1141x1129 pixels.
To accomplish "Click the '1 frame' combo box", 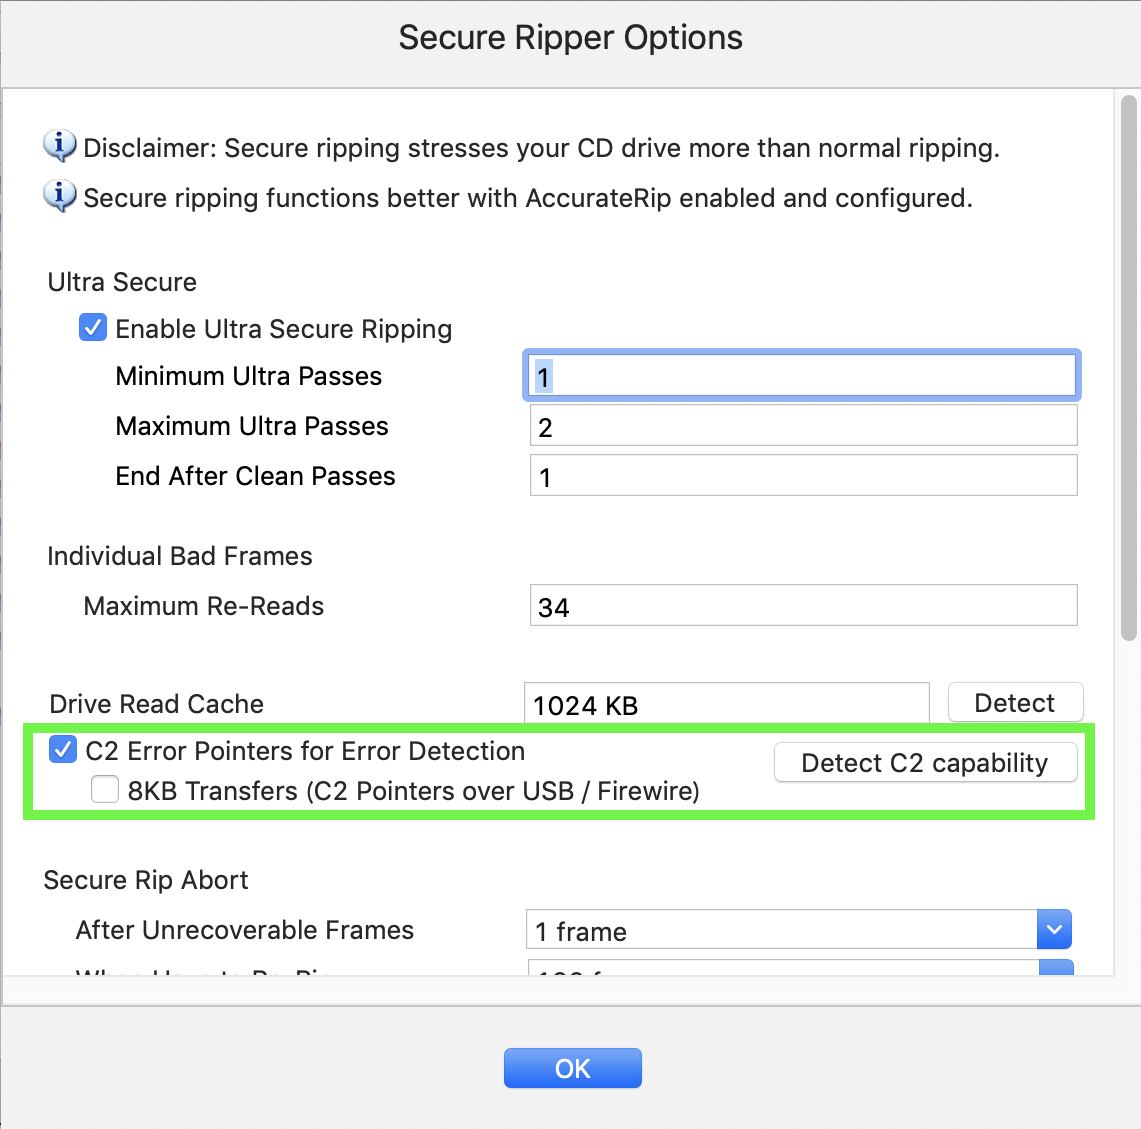I will point(799,930).
